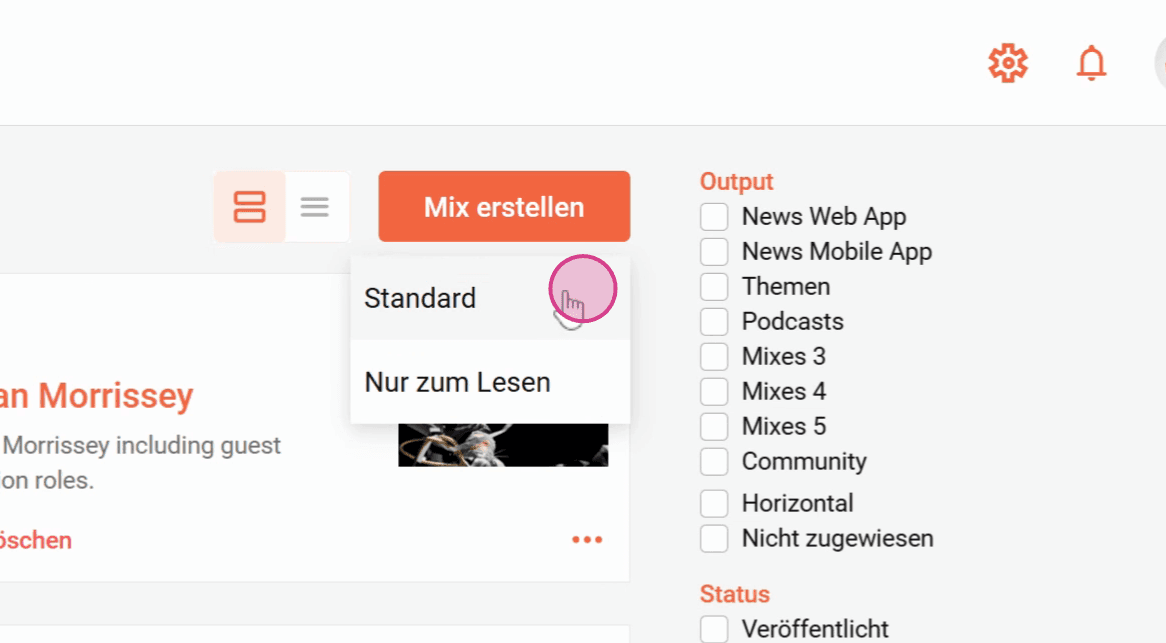This screenshot has width=1166, height=643.
Task: Select the Mixes 3 checkbox
Action: coord(714,357)
